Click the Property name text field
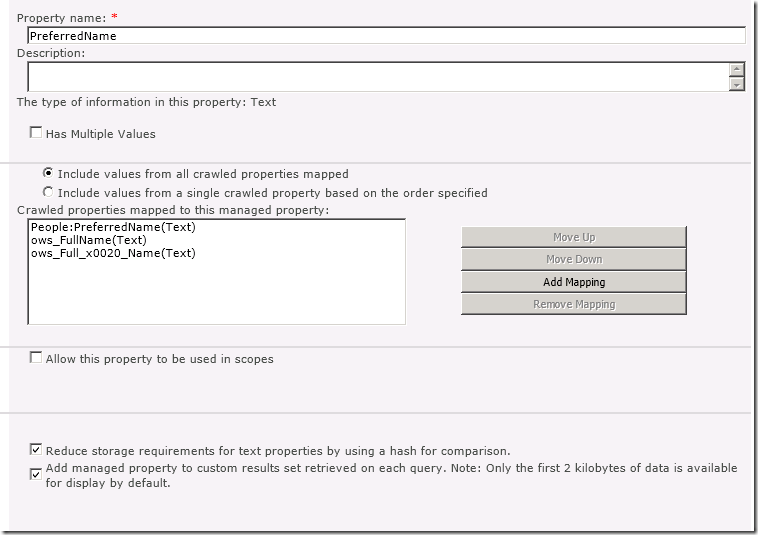 385,36
